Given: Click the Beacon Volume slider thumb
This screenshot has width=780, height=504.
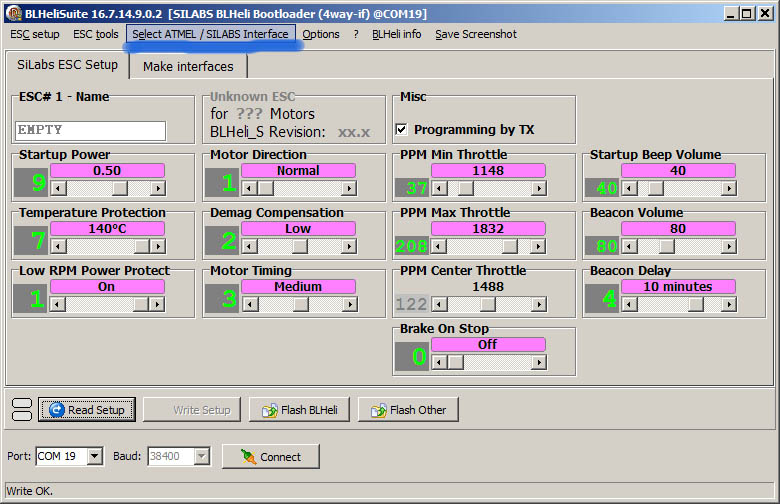Looking at the screenshot, I should tap(667, 246).
